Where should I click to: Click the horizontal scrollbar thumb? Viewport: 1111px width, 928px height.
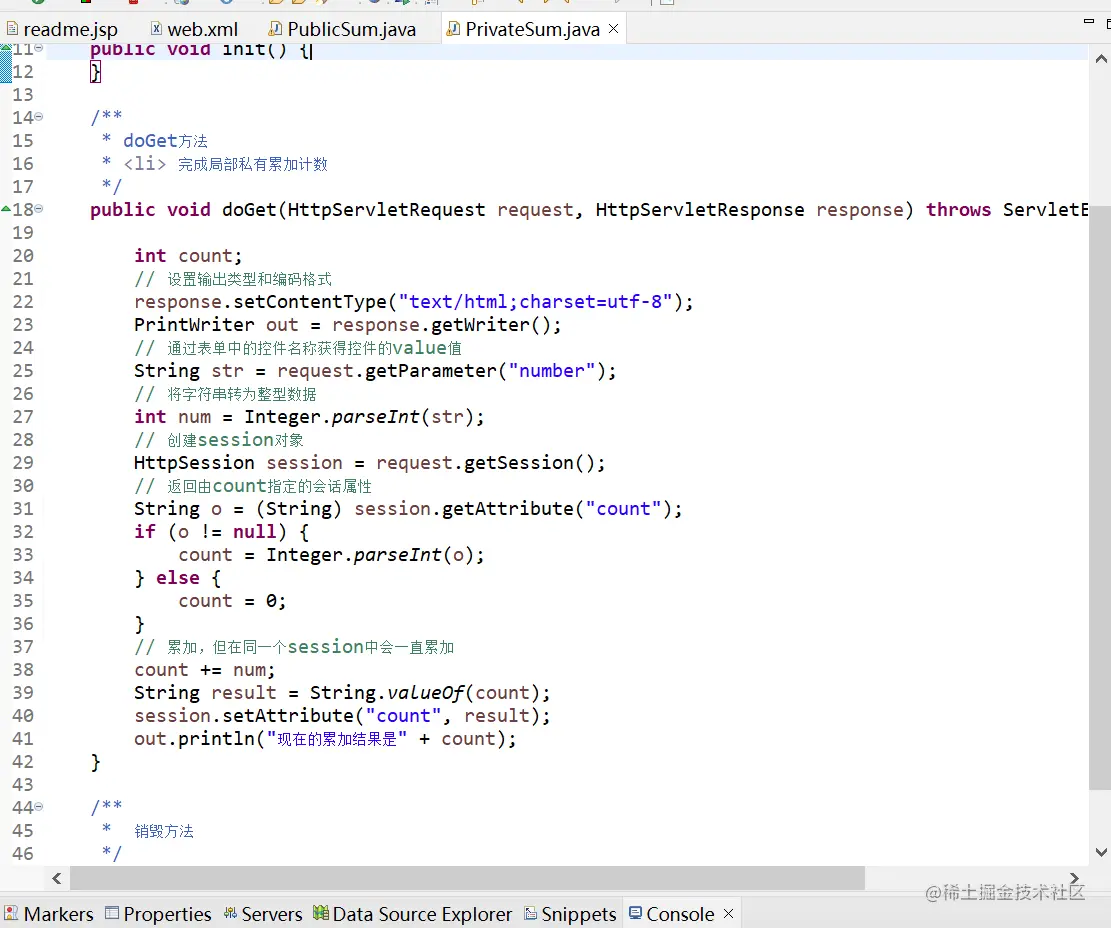point(468,878)
